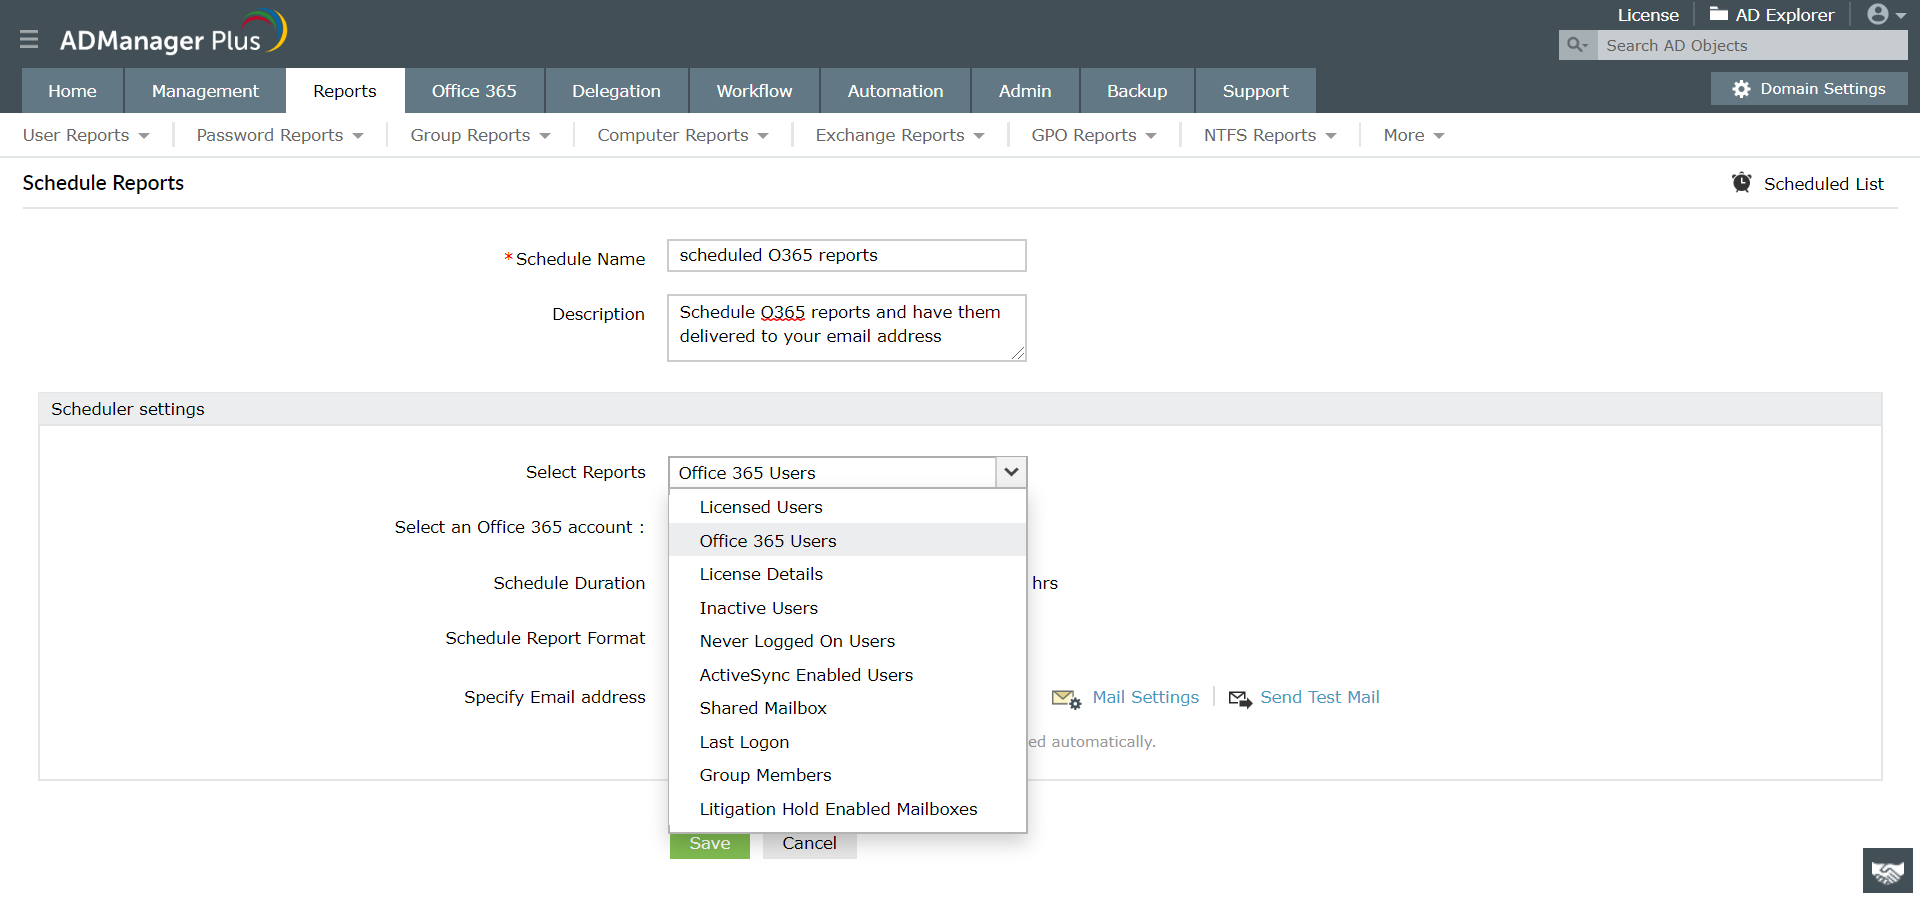Viewport: 1920px width, 915px height.
Task: Expand the Computer Reports menu
Action: (x=683, y=135)
